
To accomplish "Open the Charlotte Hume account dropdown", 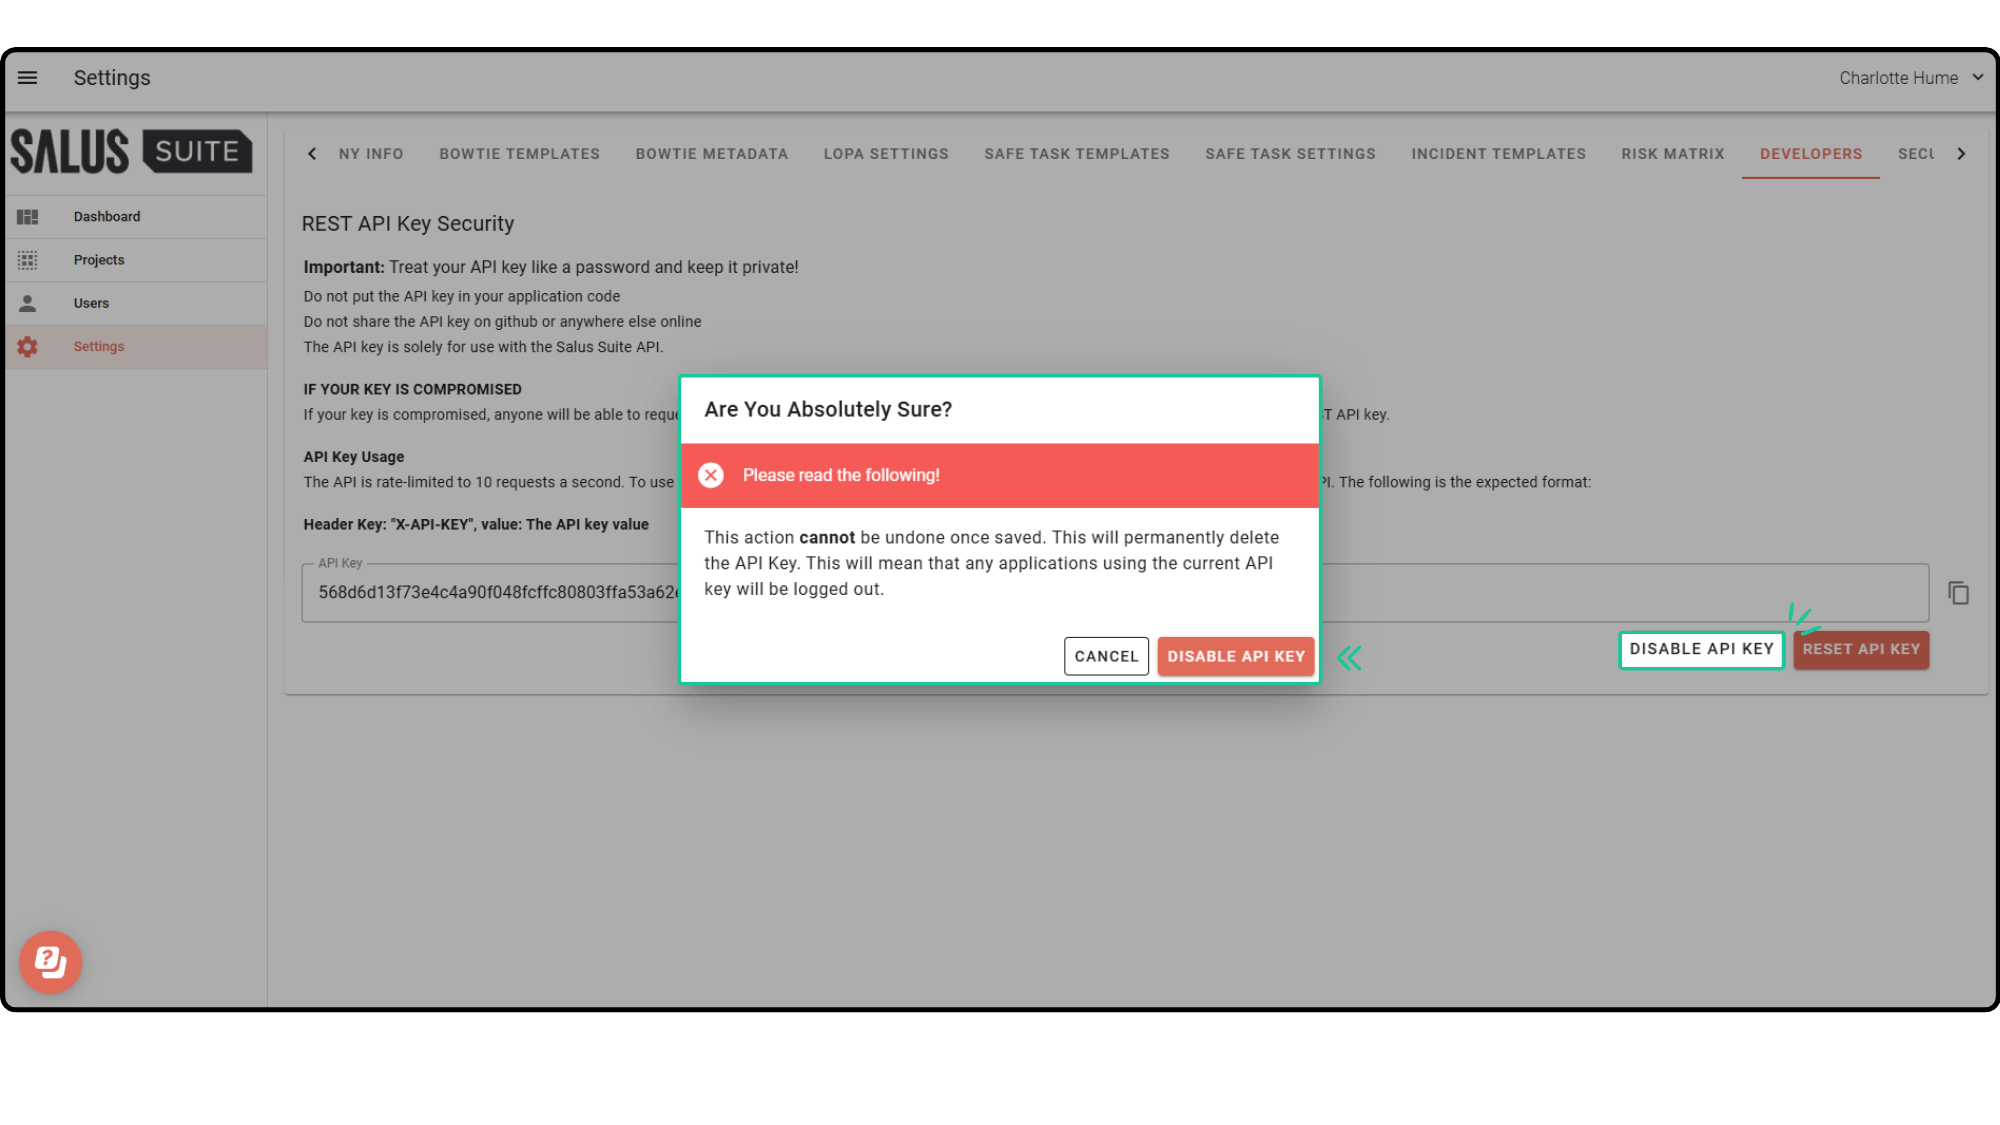I will pyautogui.click(x=1911, y=77).
